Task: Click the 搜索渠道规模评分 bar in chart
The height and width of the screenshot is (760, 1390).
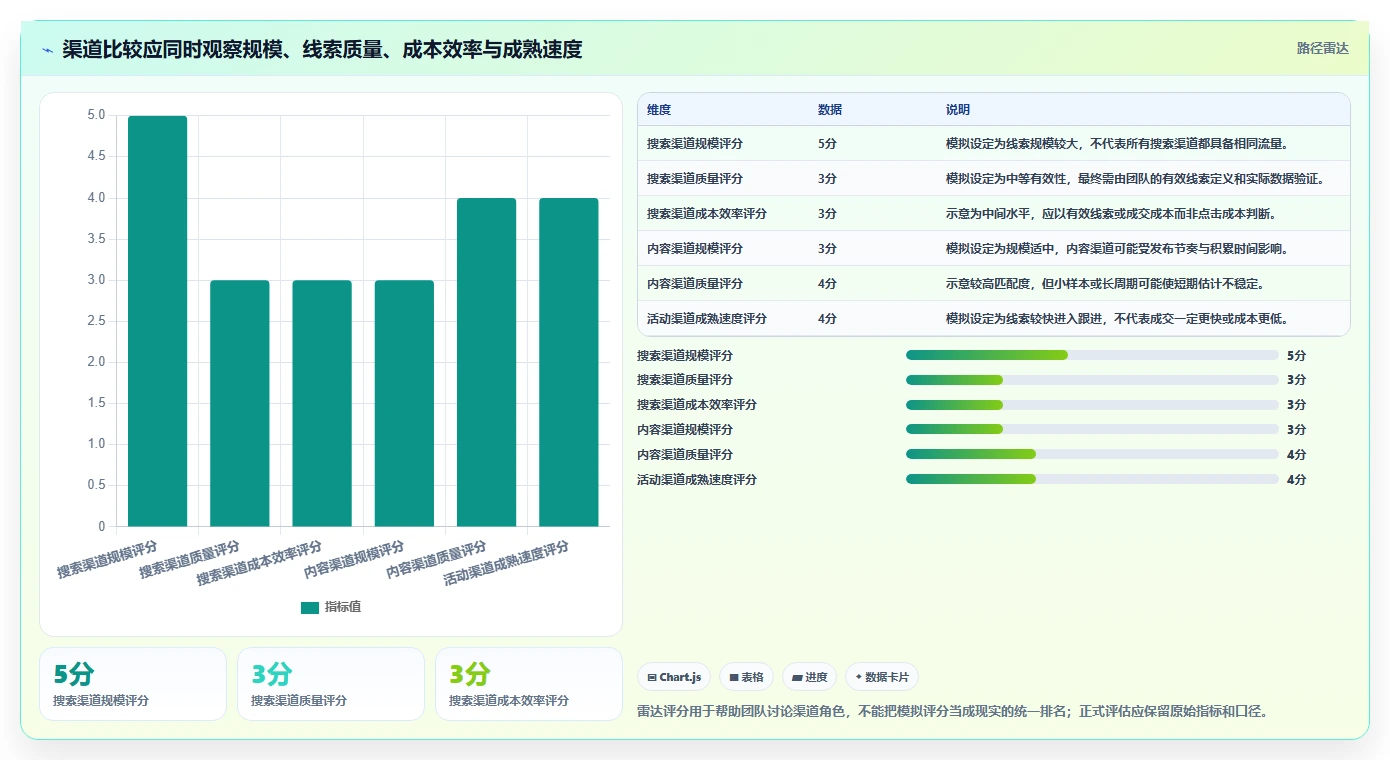Action: 158,321
